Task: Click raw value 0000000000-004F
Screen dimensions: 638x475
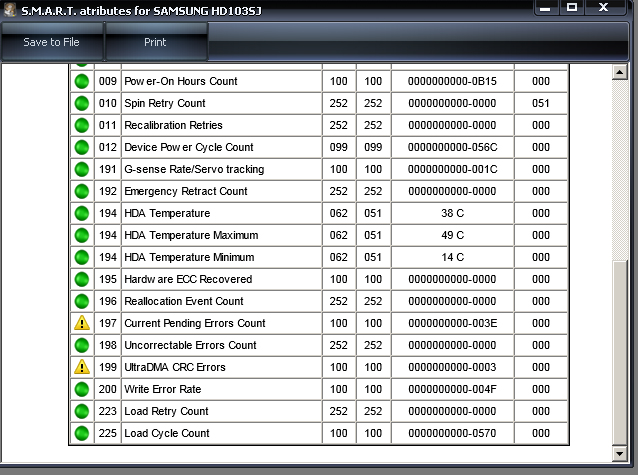Action: [452, 389]
